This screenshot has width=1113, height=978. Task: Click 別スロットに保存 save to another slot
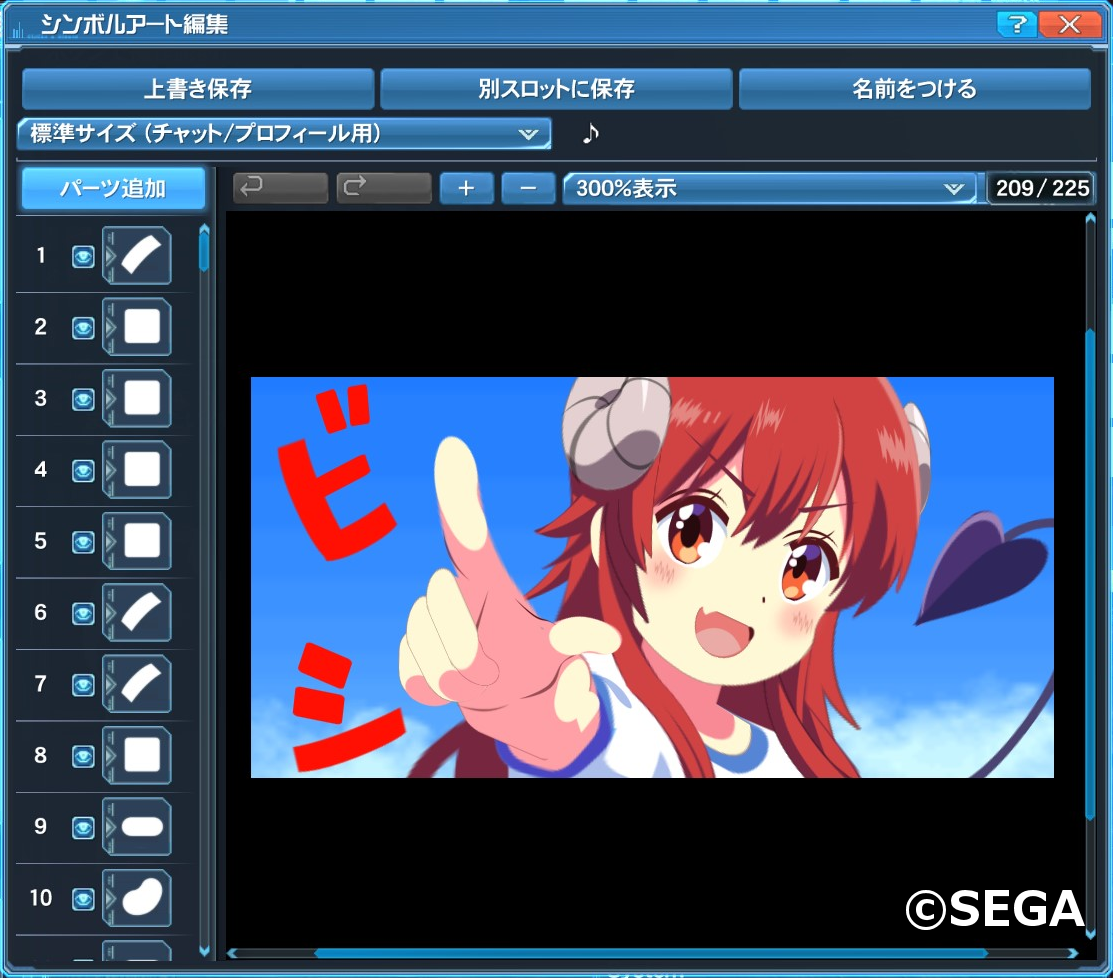[x=556, y=89]
